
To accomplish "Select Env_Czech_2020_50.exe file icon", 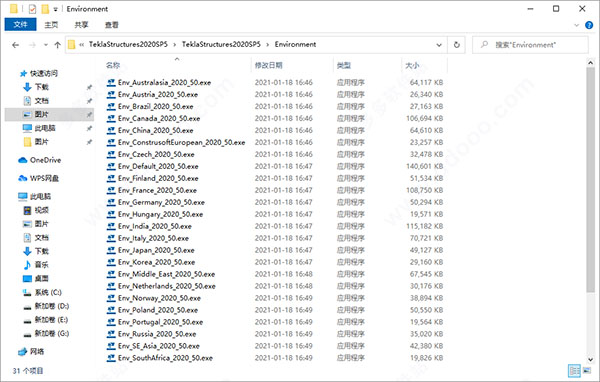I will (111, 154).
